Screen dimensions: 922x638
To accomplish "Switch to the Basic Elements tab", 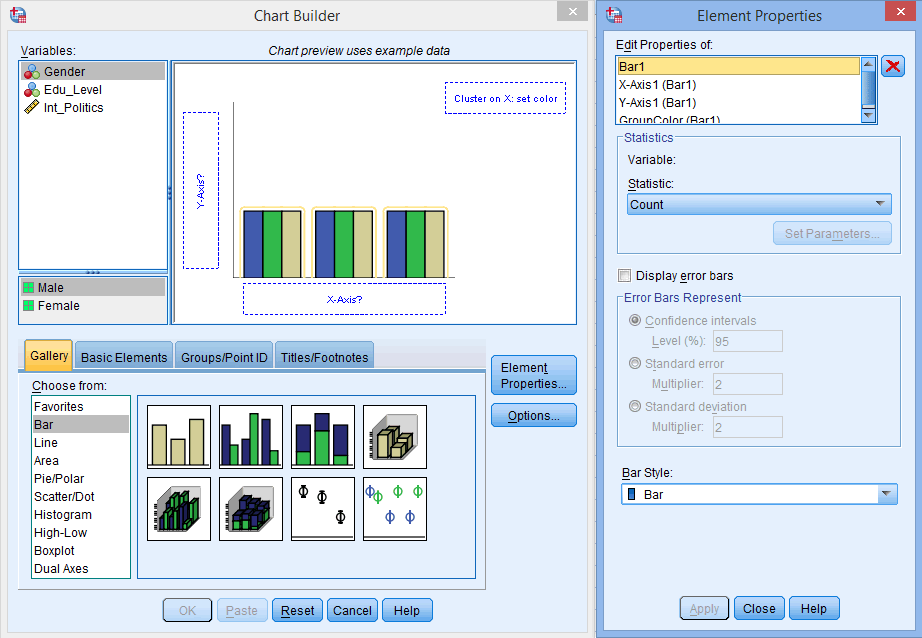I will tap(125, 355).
